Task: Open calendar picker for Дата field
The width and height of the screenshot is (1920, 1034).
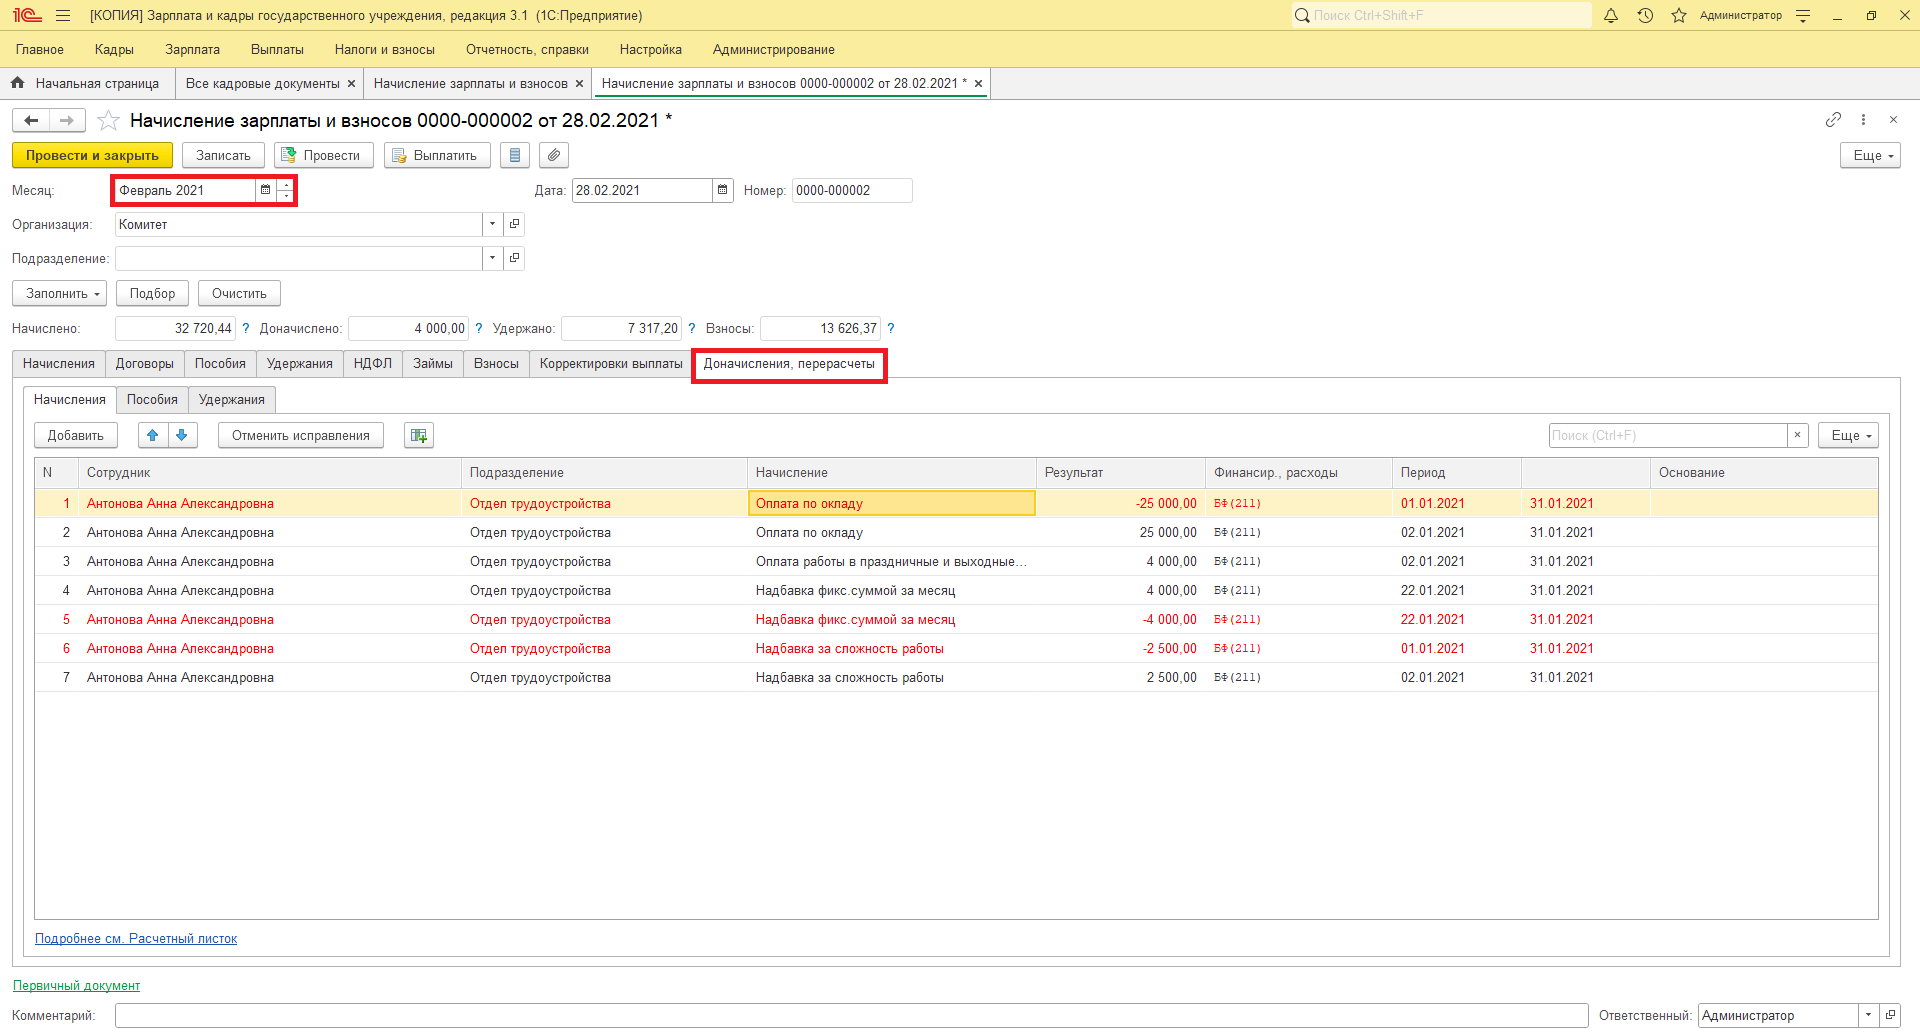Action: [x=722, y=190]
